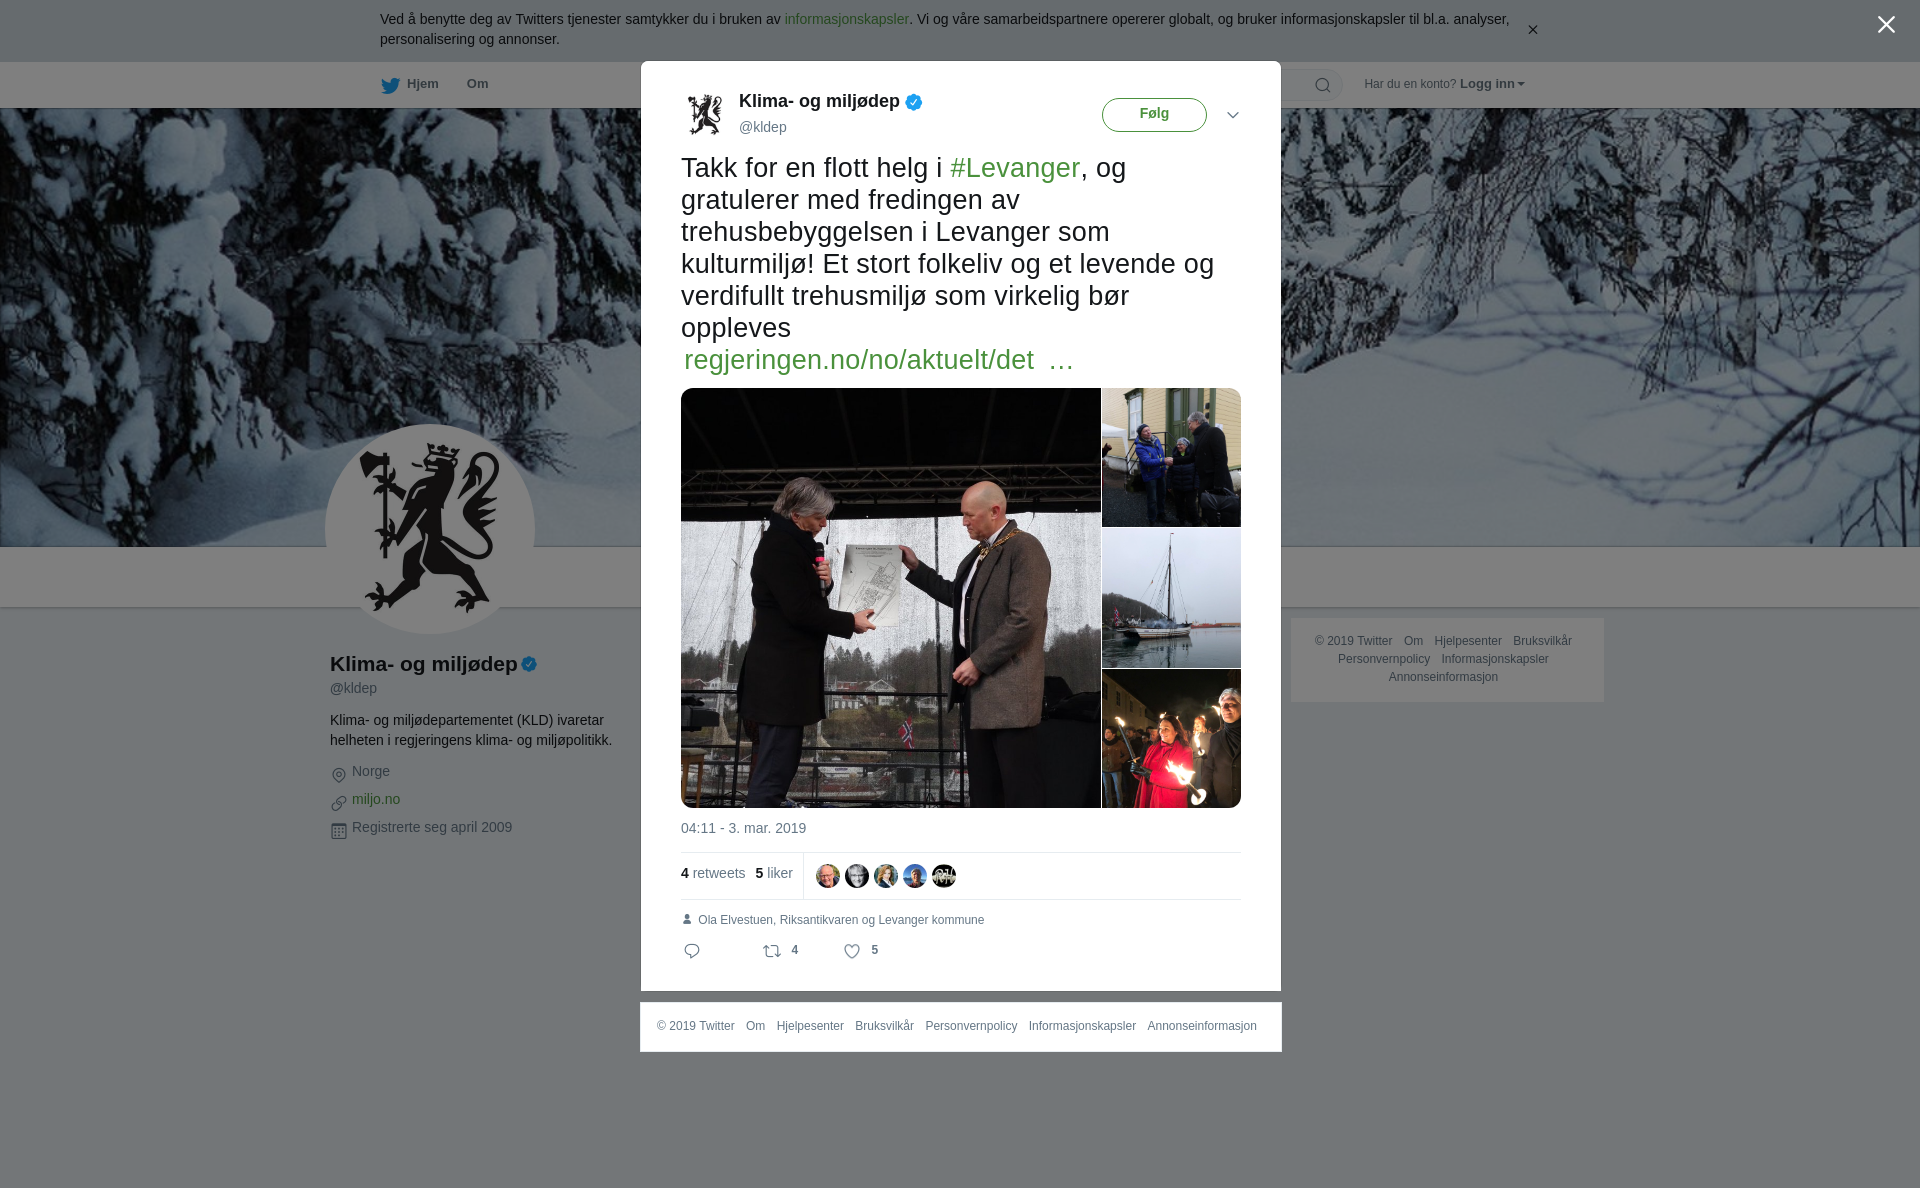Click the retweet icon on the tweet
Viewport: 1920px width, 1188px height.
(x=772, y=951)
